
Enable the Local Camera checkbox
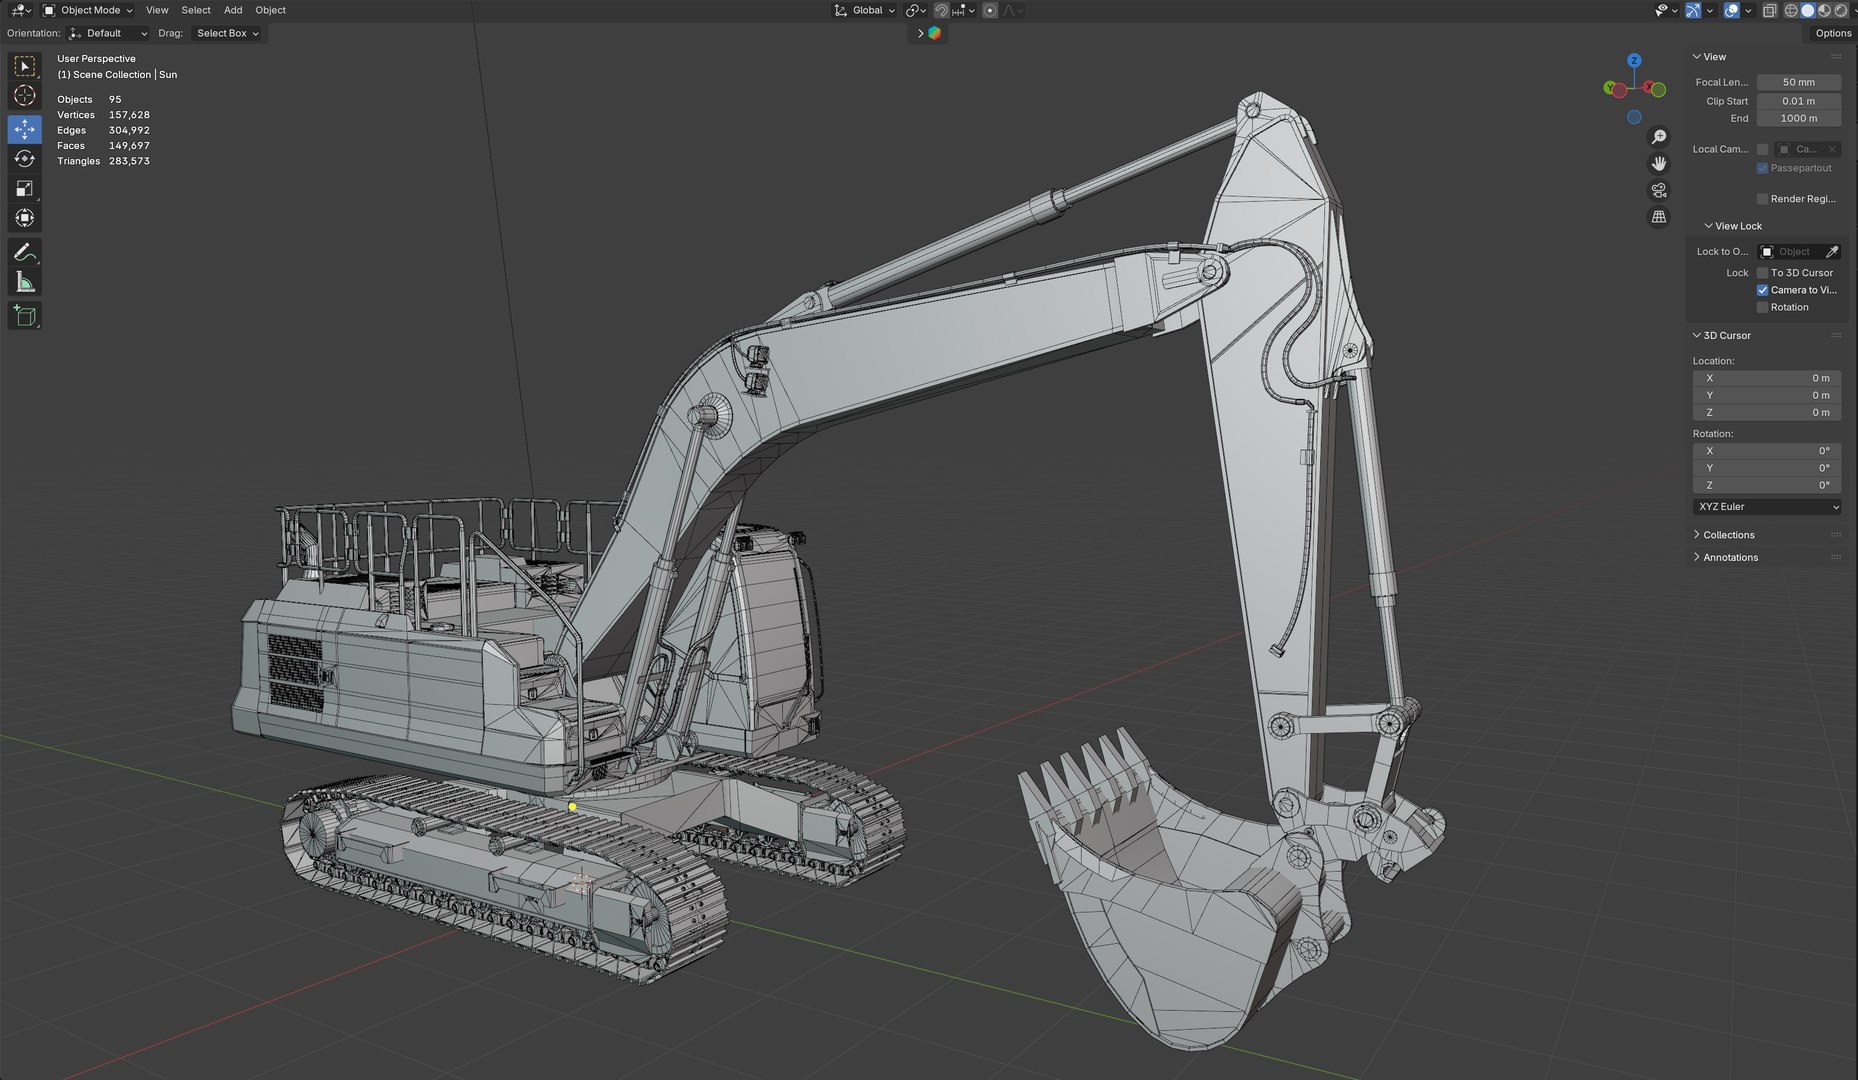[1762, 149]
